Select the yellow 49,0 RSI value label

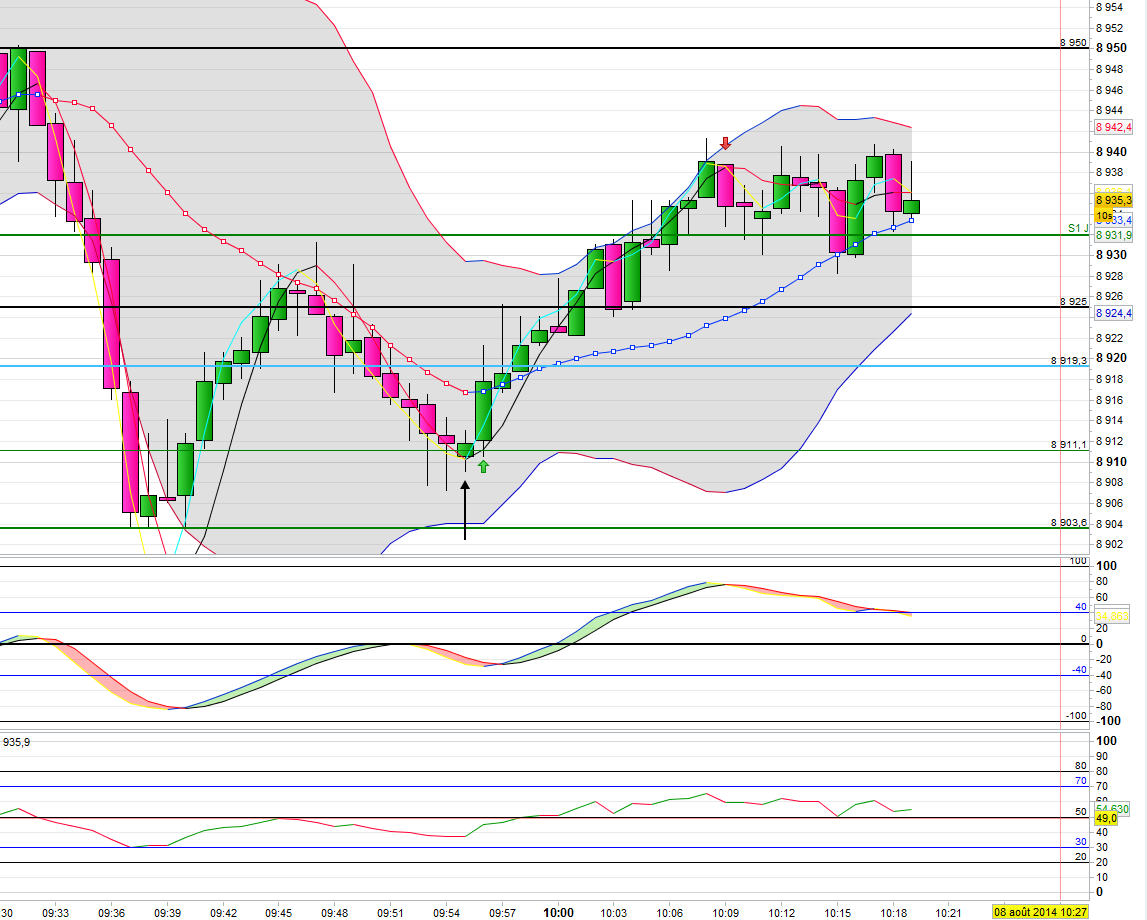[1105, 818]
